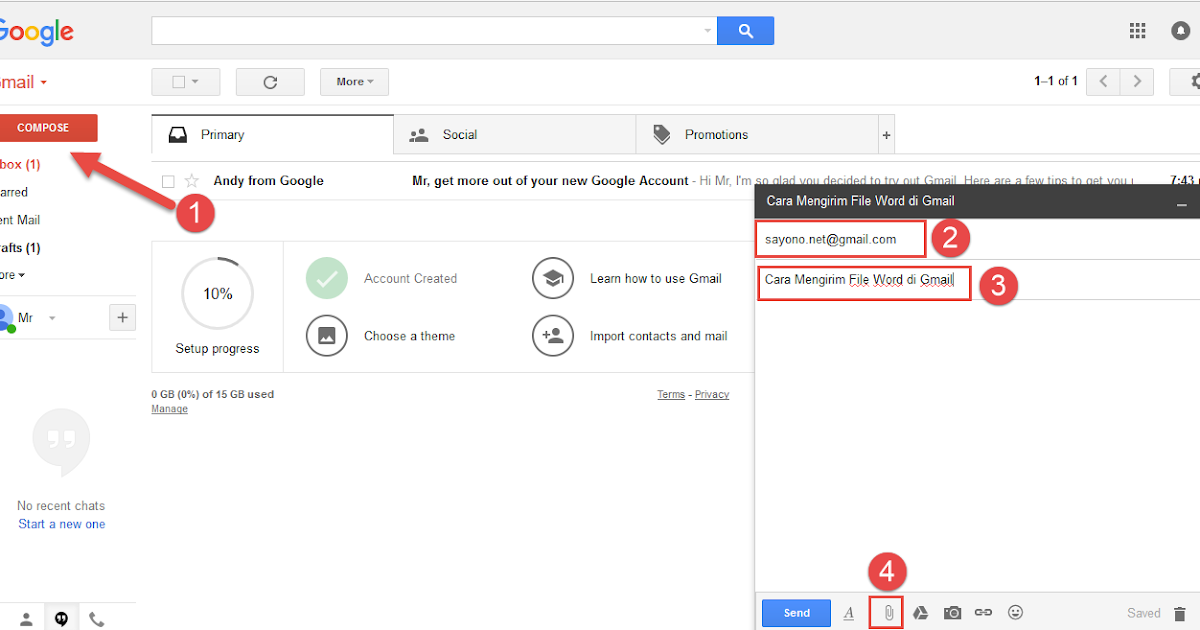The image size is (1200, 630).
Task: Click the Learn how to use Gmail graduation icon
Action: [x=553, y=278]
